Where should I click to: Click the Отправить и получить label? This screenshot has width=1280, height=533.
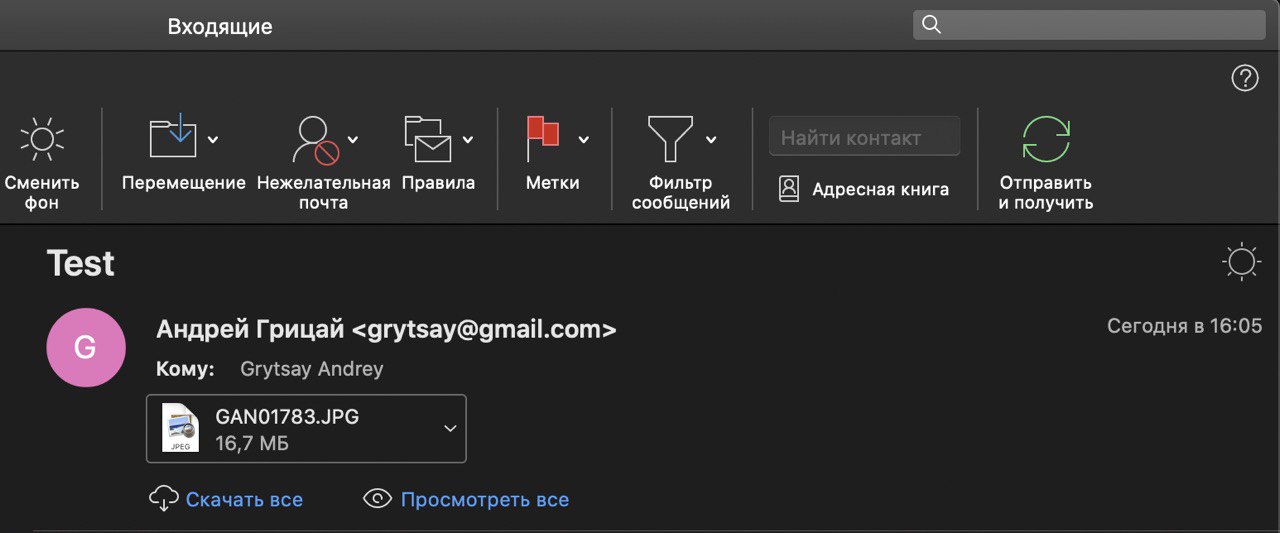click(x=1046, y=193)
